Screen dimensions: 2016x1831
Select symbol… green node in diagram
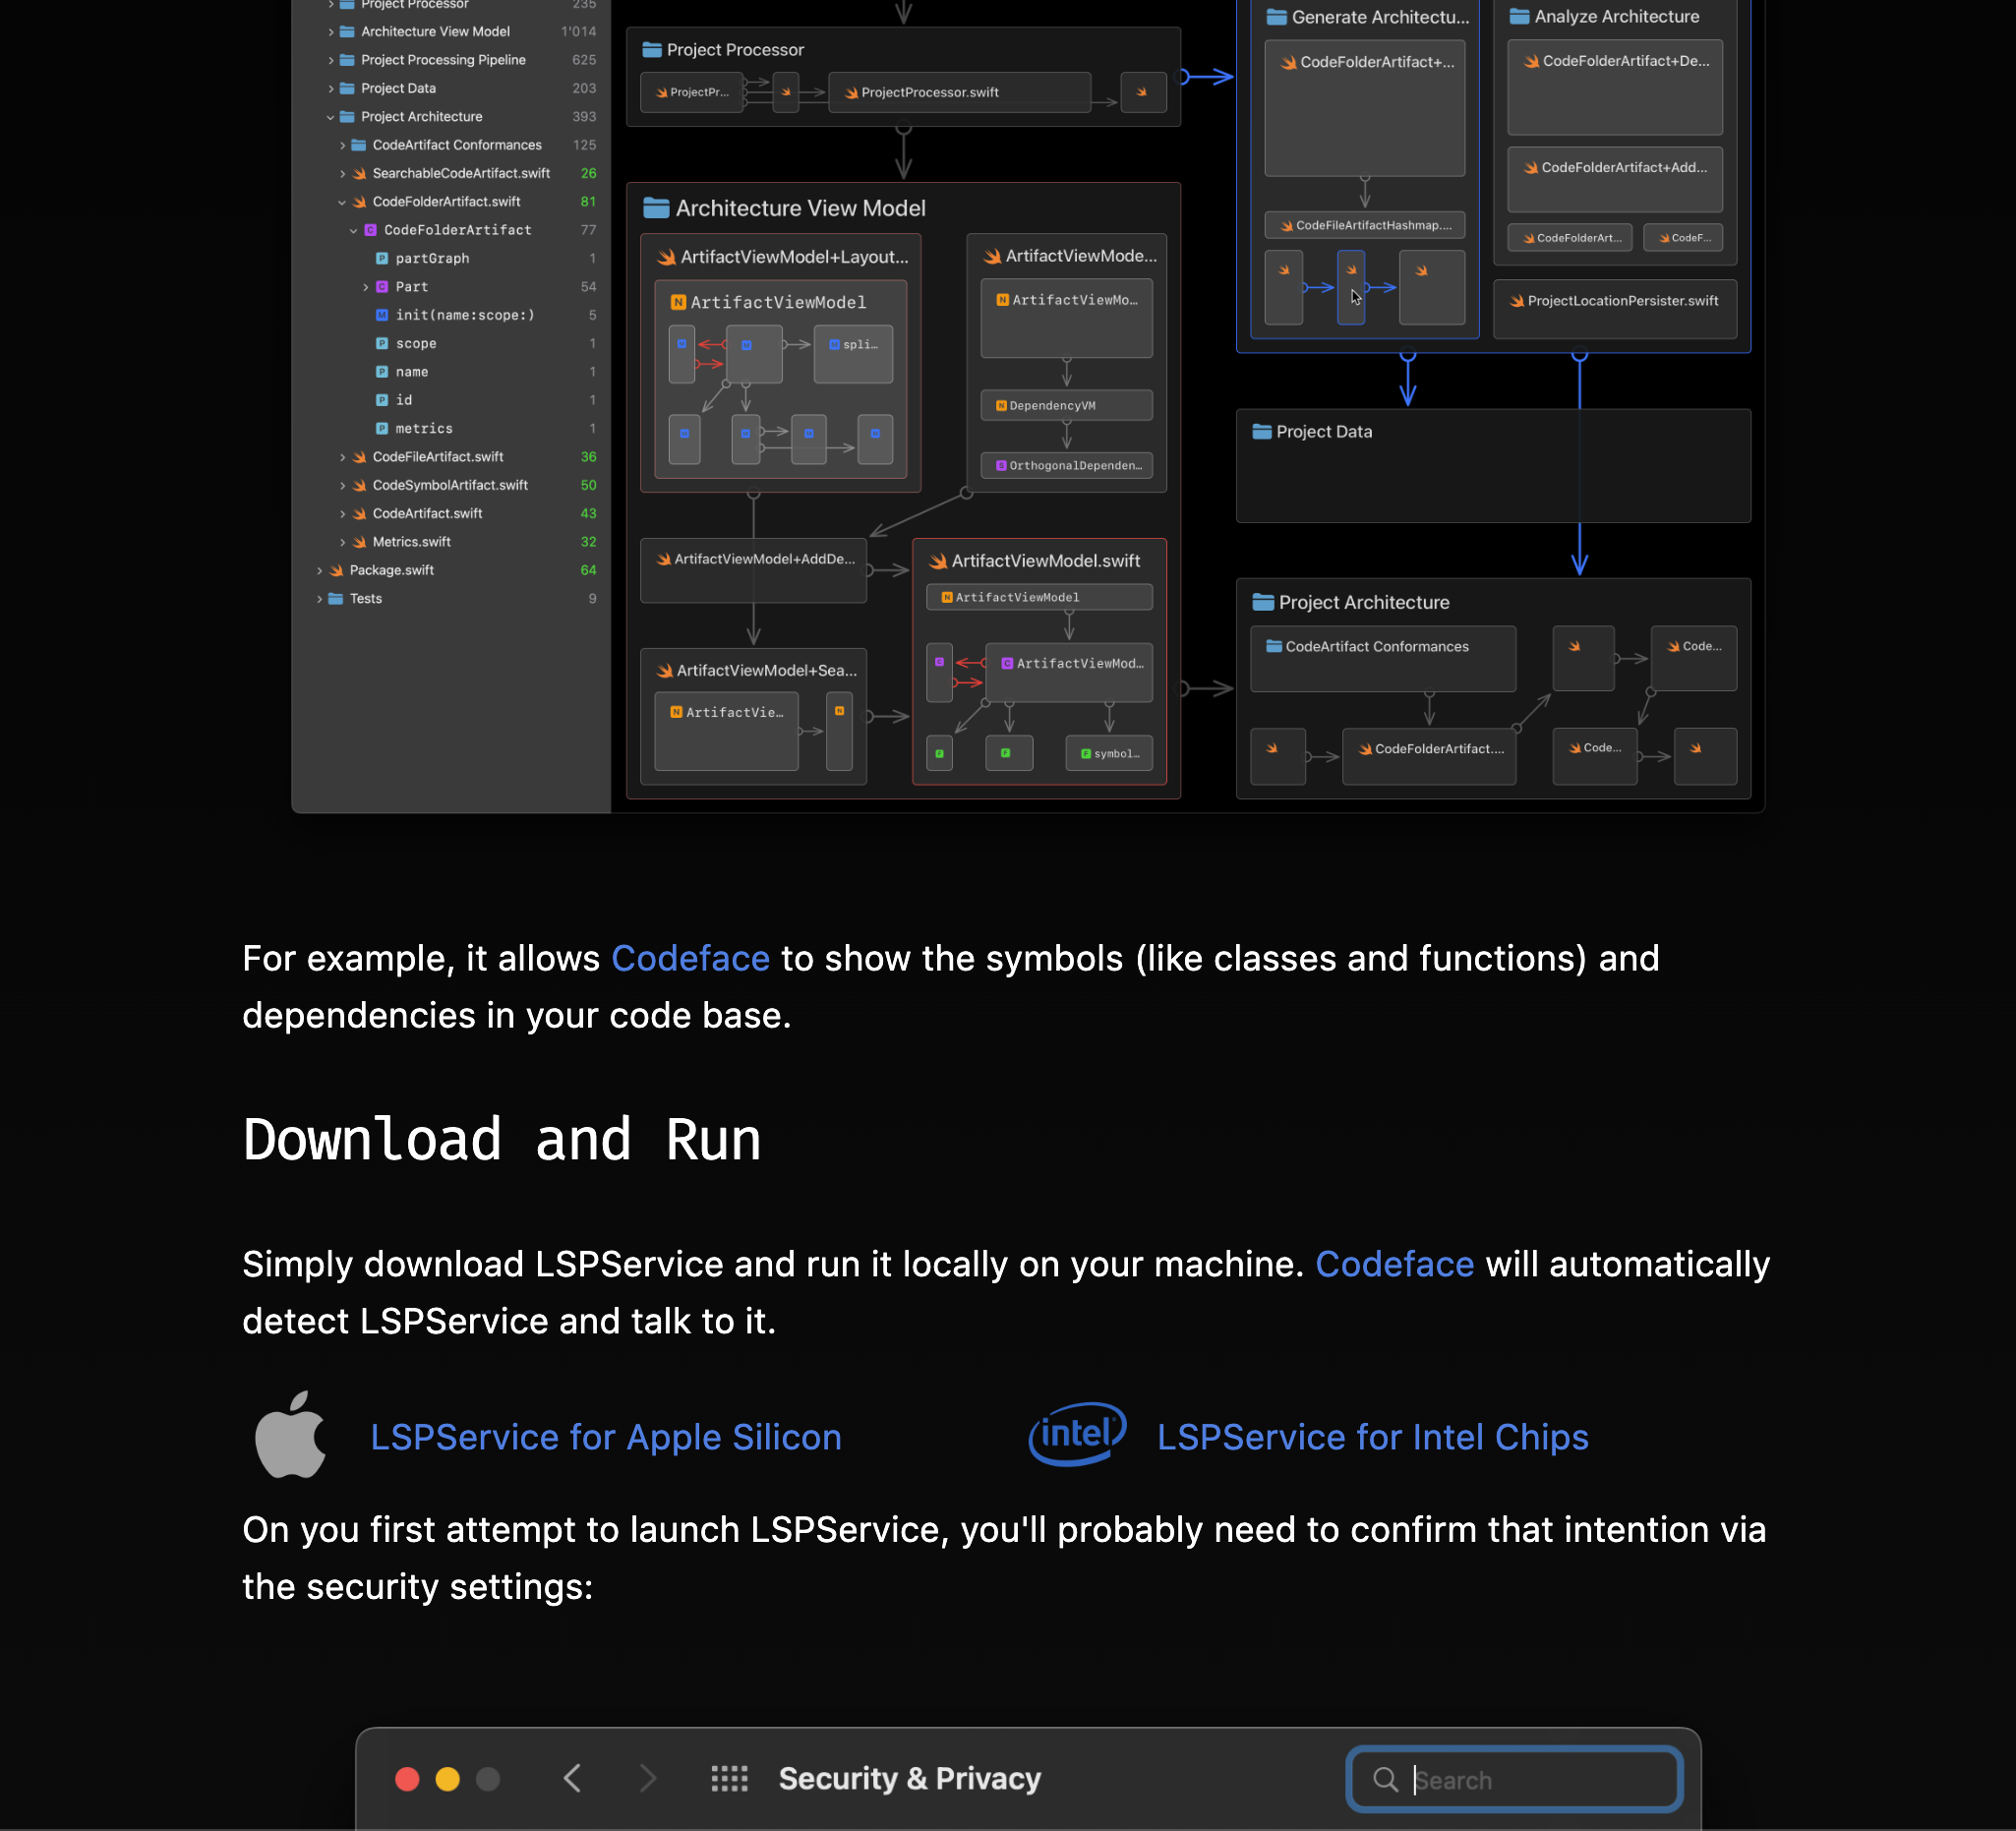(x=1109, y=753)
